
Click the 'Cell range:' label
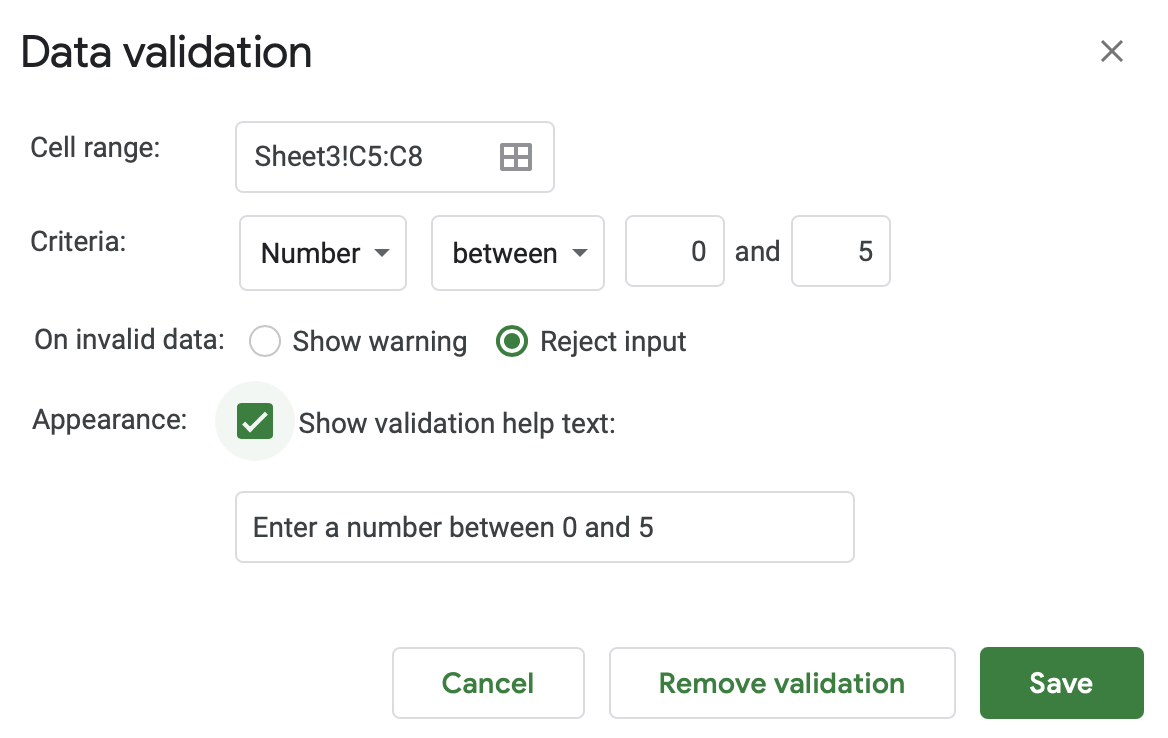95,148
